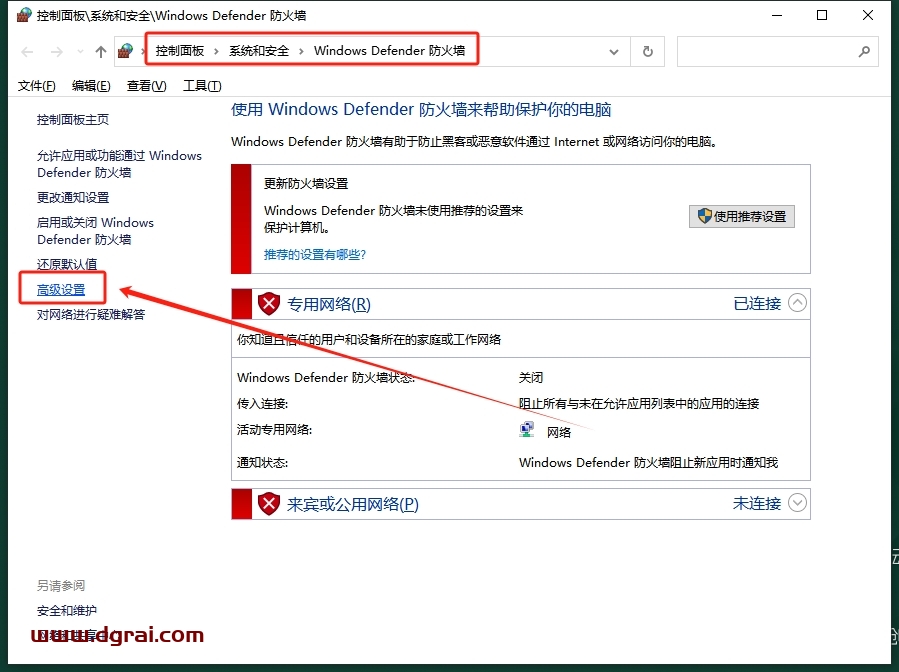Expand chevron after 控制面板 breadcrumb
The width and height of the screenshot is (899, 672).
coord(216,52)
